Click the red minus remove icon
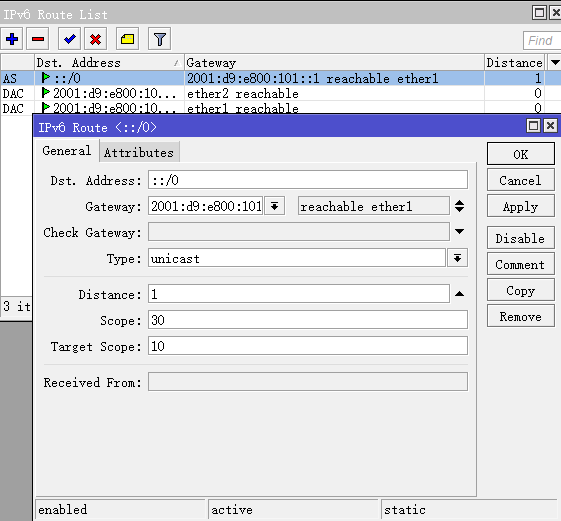 pos(38,39)
